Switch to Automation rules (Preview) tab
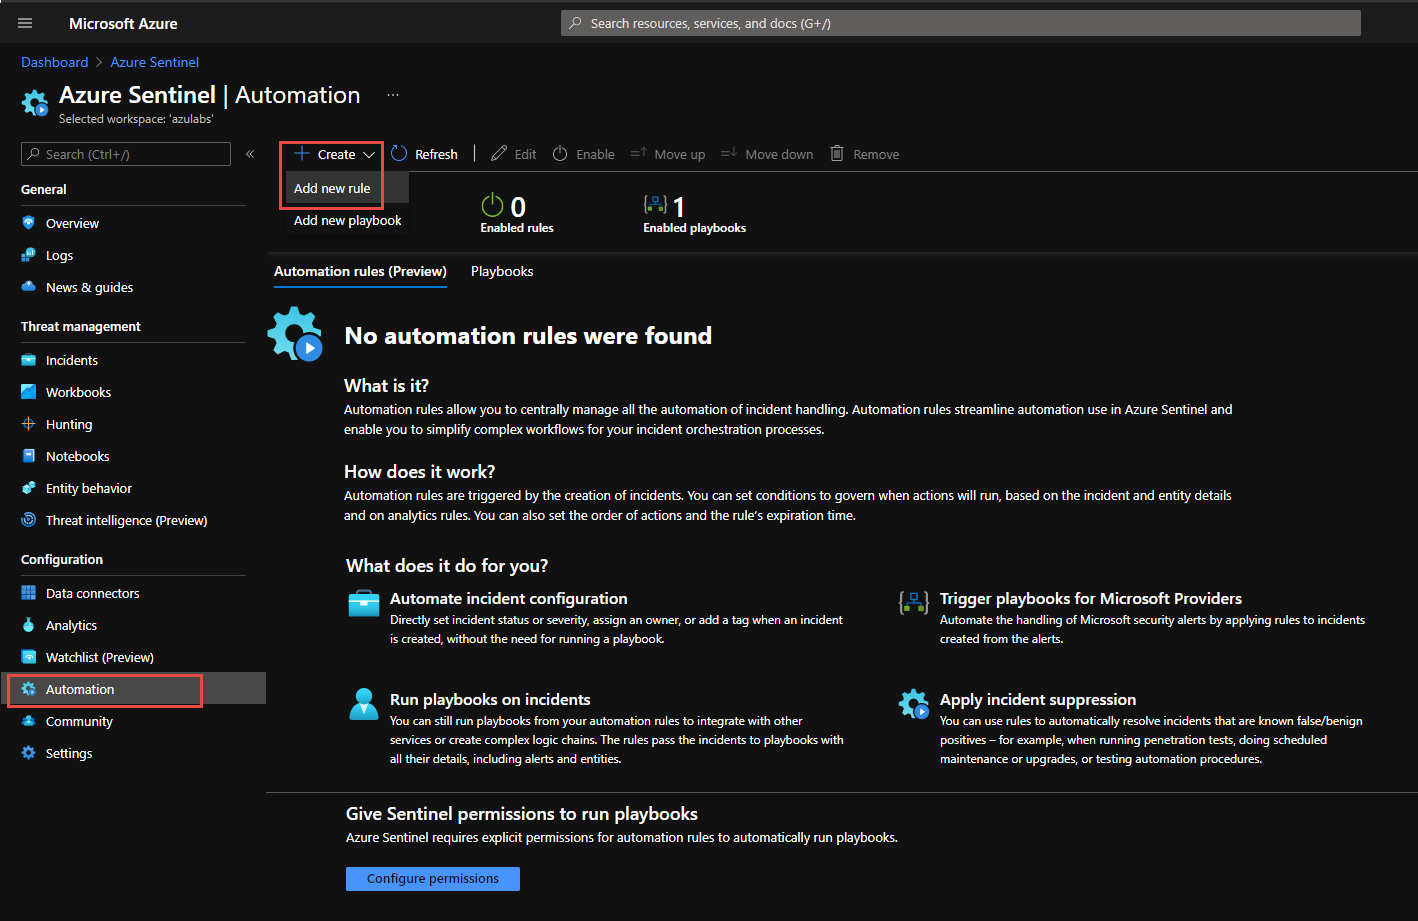1418x921 pixels. coord(360,271)
